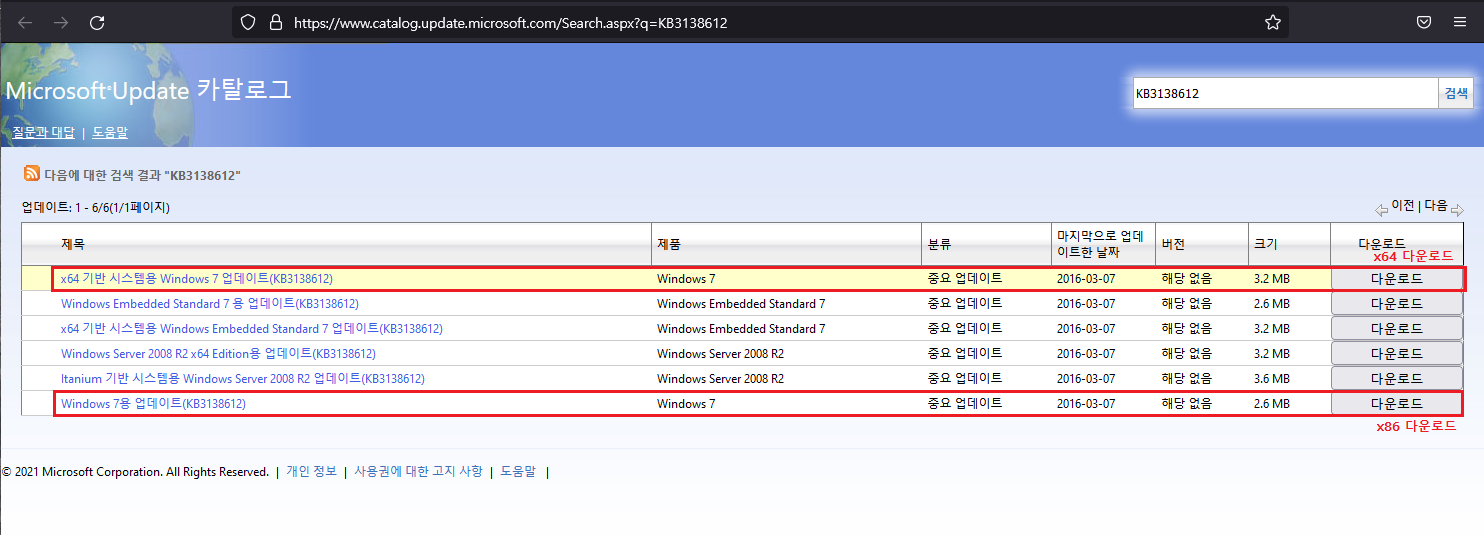This screenshot has height=535, width=1484.
Task: Click 다운로드 for Itanium Windows Server 2008 R2
Action: click(1396, 378)
